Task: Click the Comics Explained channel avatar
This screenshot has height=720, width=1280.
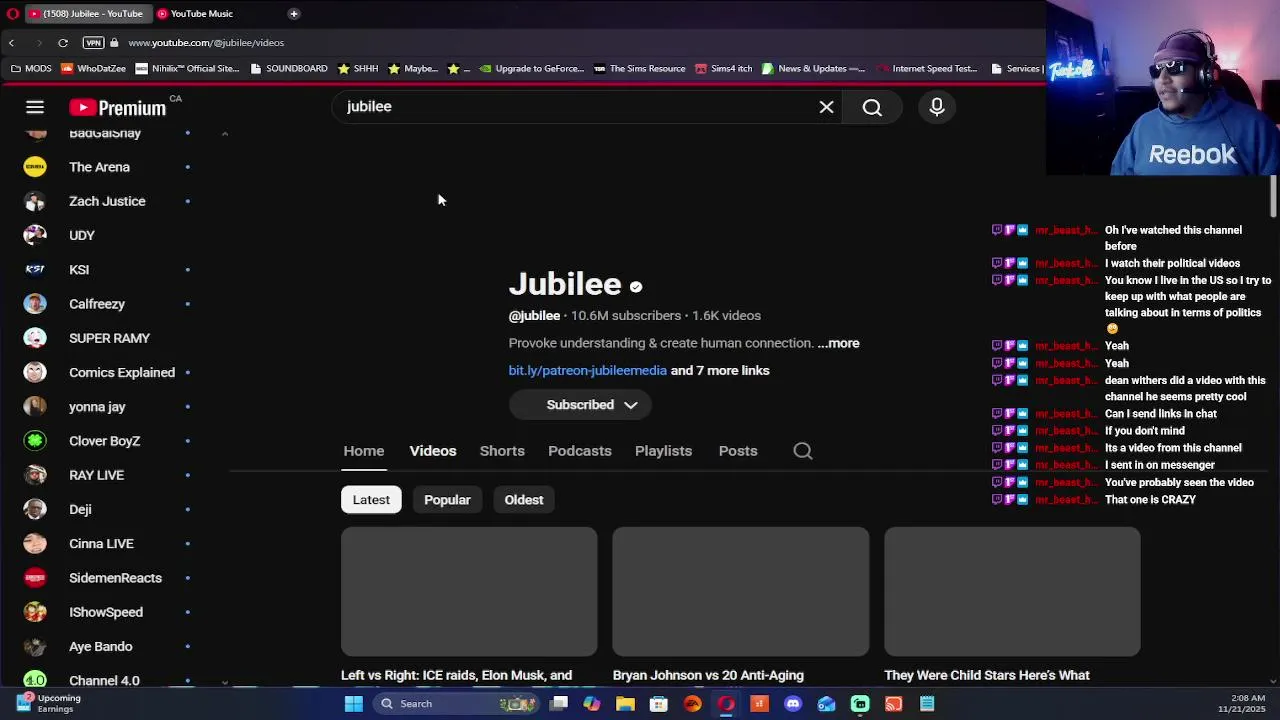Action: (x=35, y=373)
